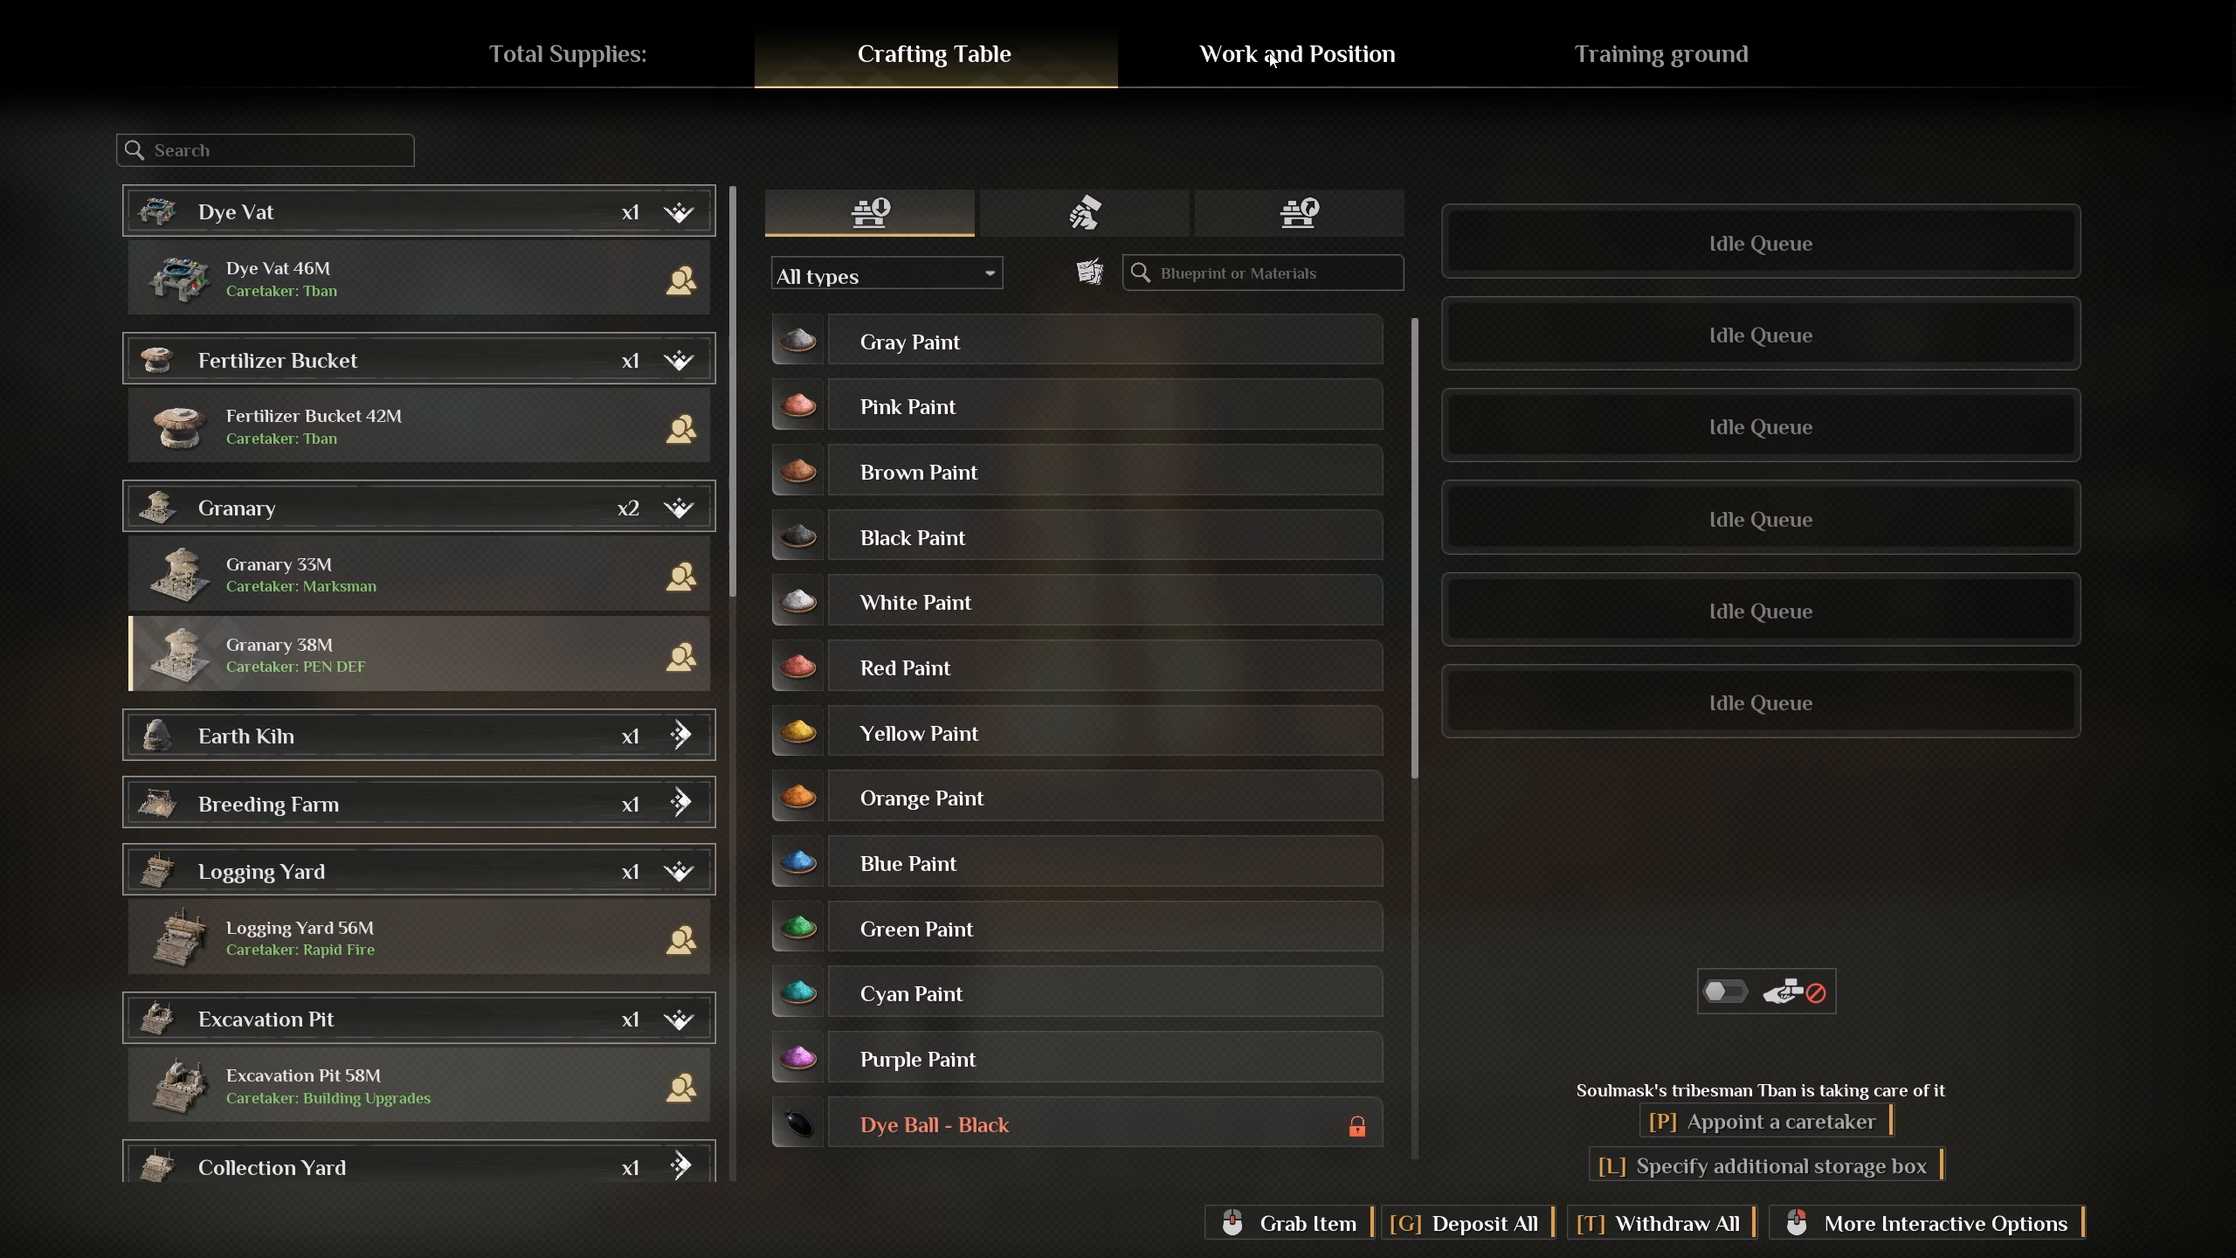Click the caretaker icon on Excavation Pit 58M

point(681,1087)
